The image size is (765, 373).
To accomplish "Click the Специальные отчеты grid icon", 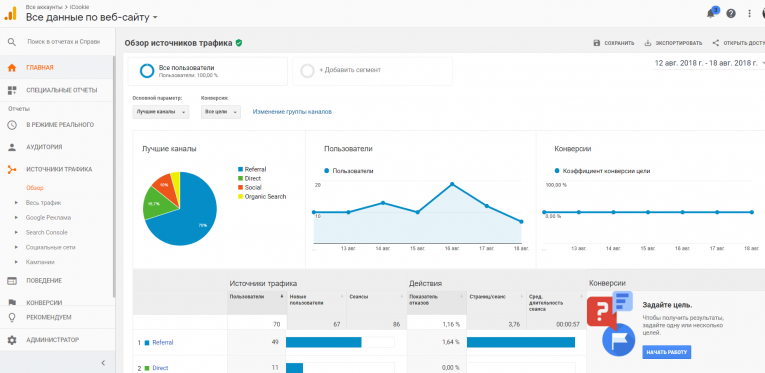I will click(x=12, y=90).
